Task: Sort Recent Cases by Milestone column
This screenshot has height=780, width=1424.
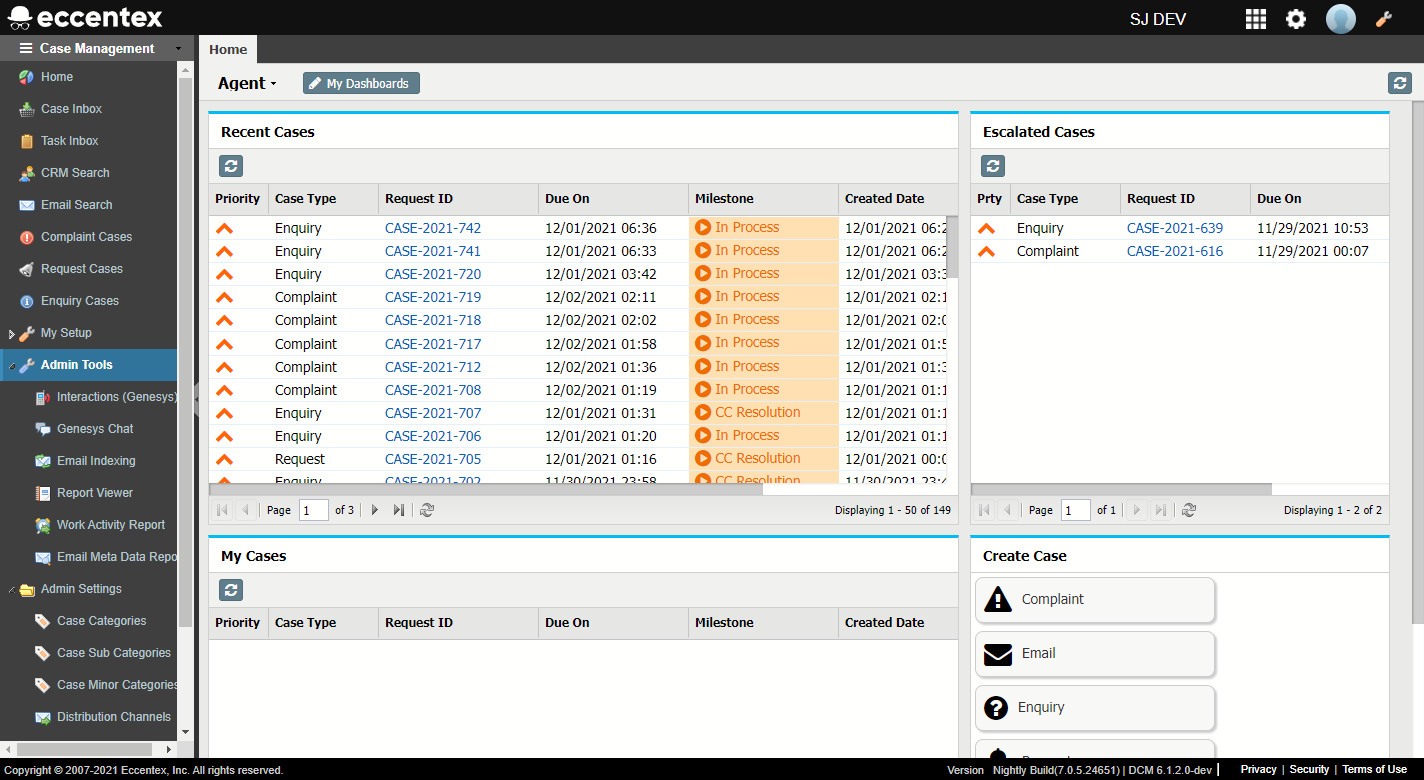Action: click(763, 199)
